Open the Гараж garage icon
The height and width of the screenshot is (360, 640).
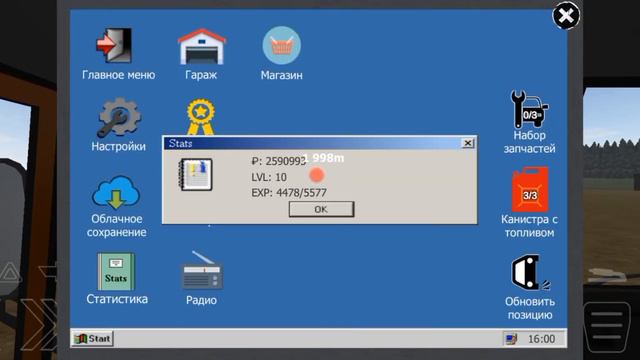(x=202, y=46)
